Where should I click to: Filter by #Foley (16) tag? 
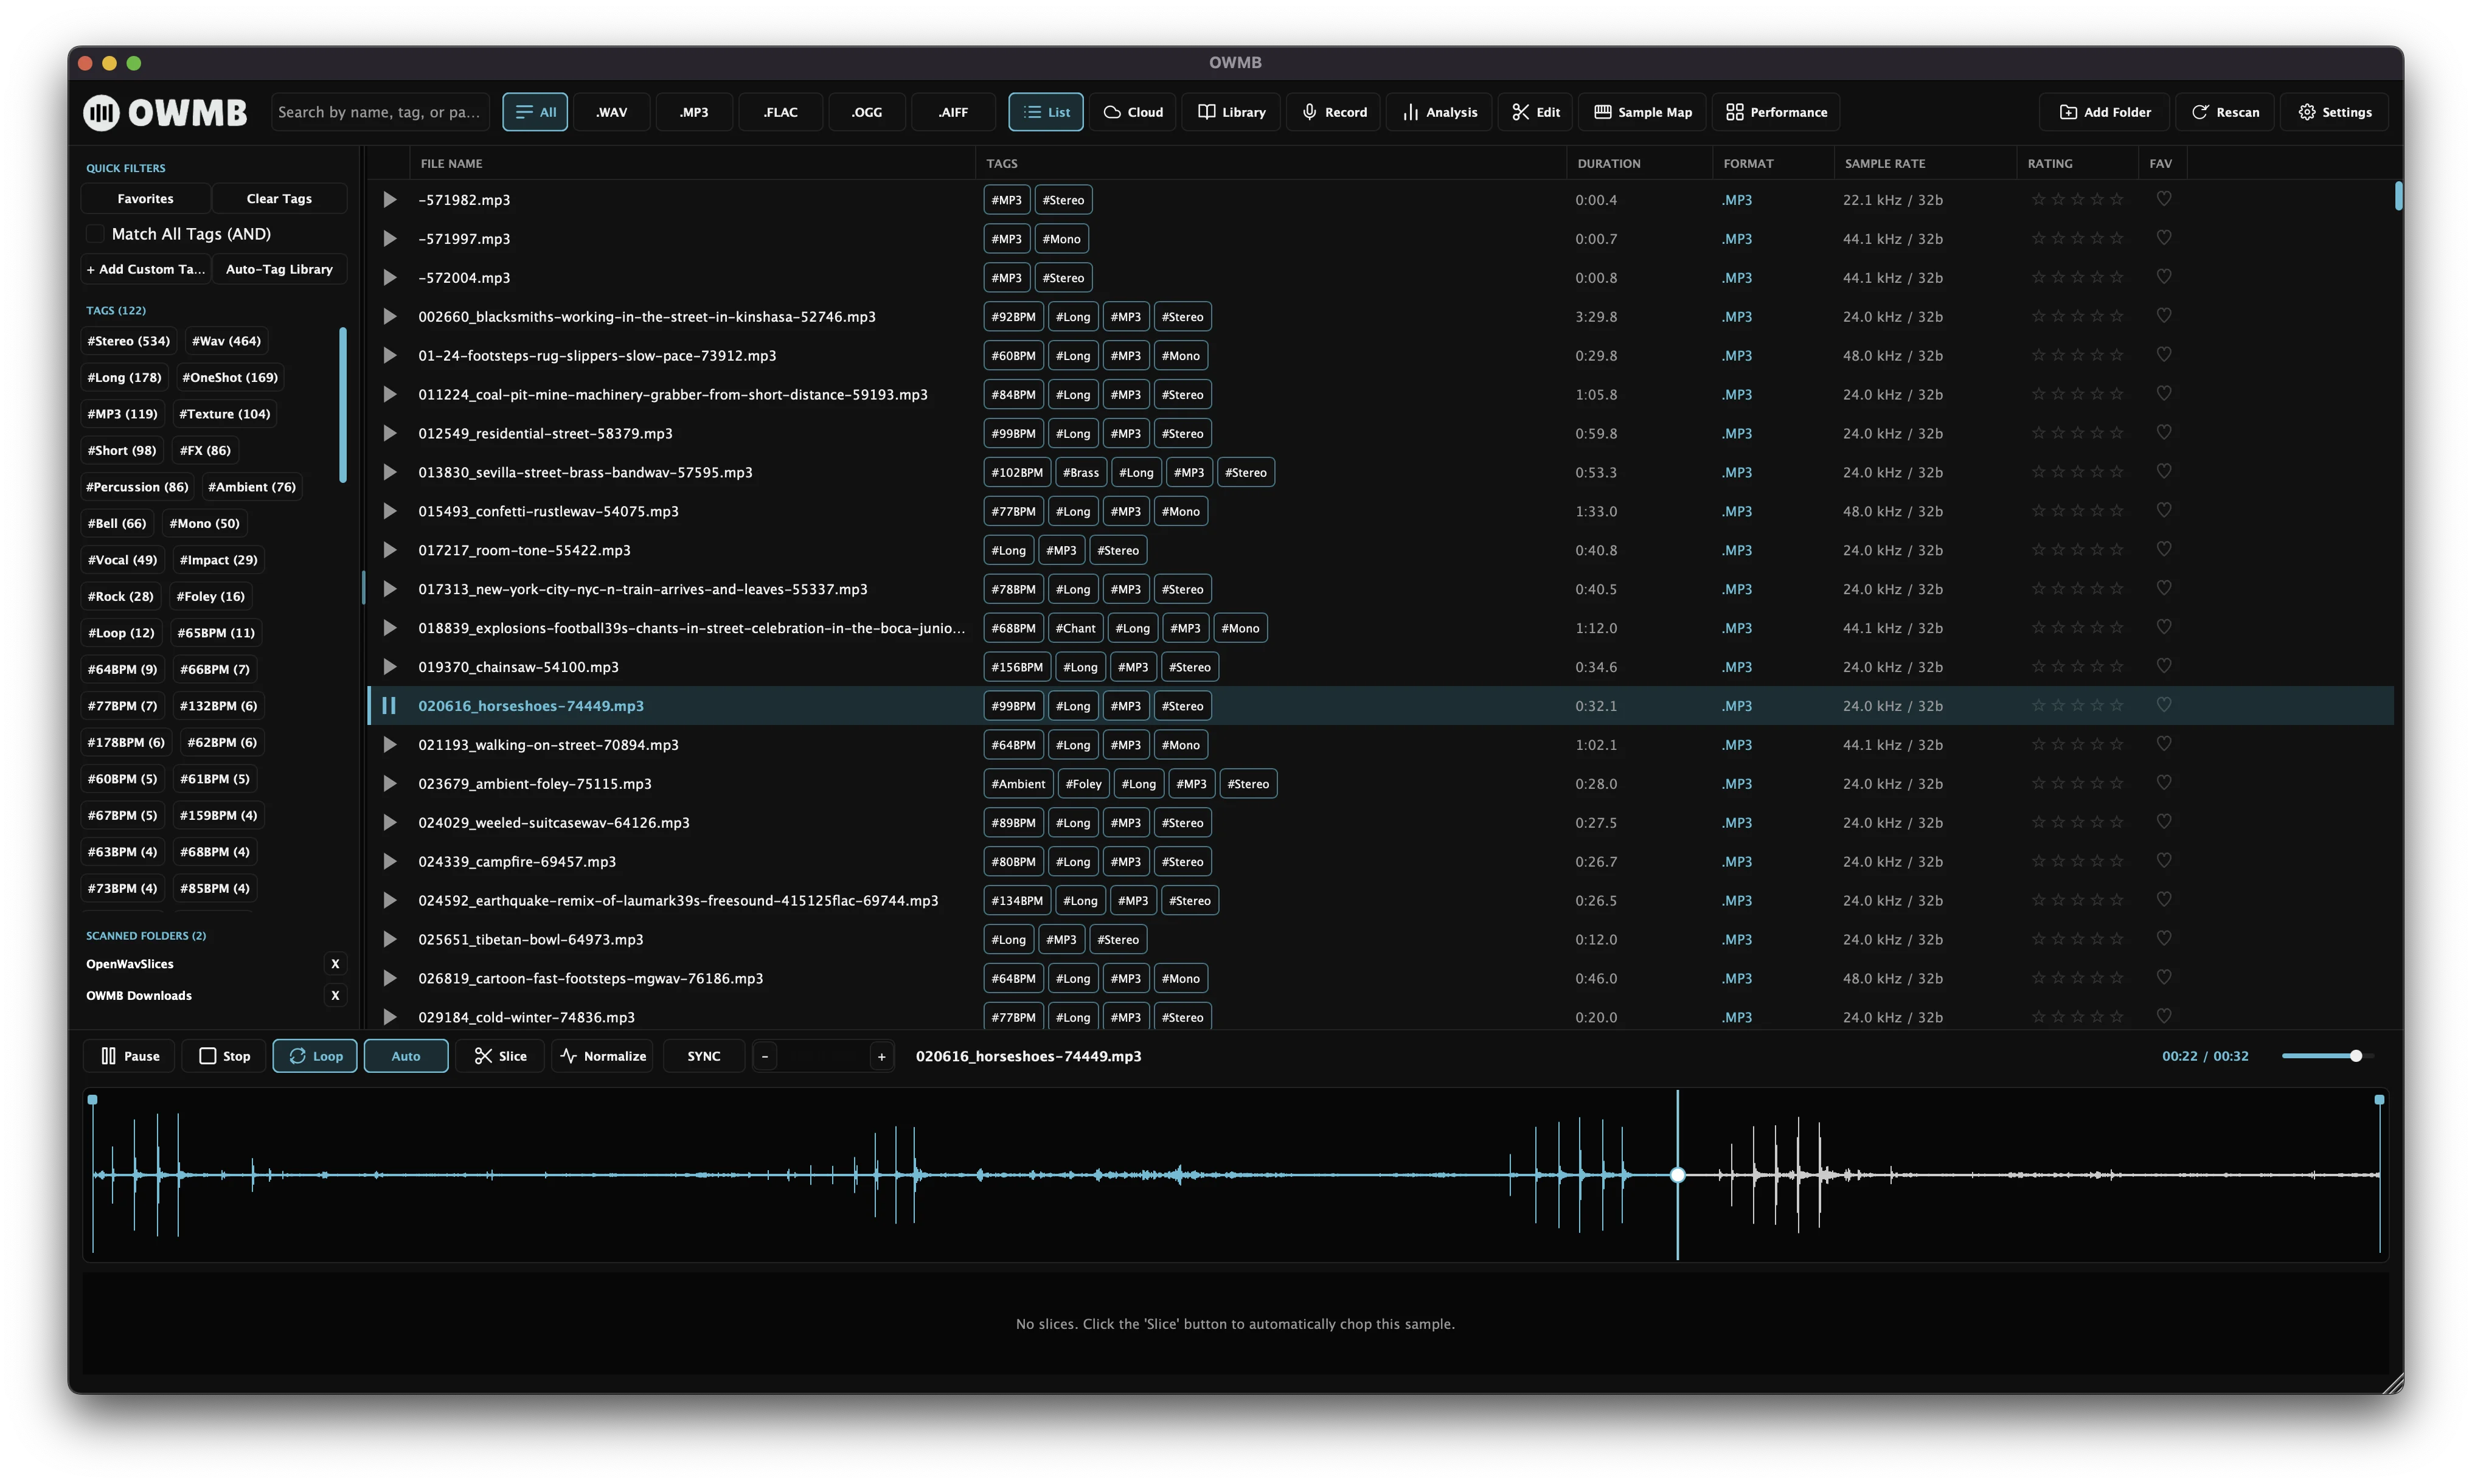pyautogui.click(x=211, y=596)
